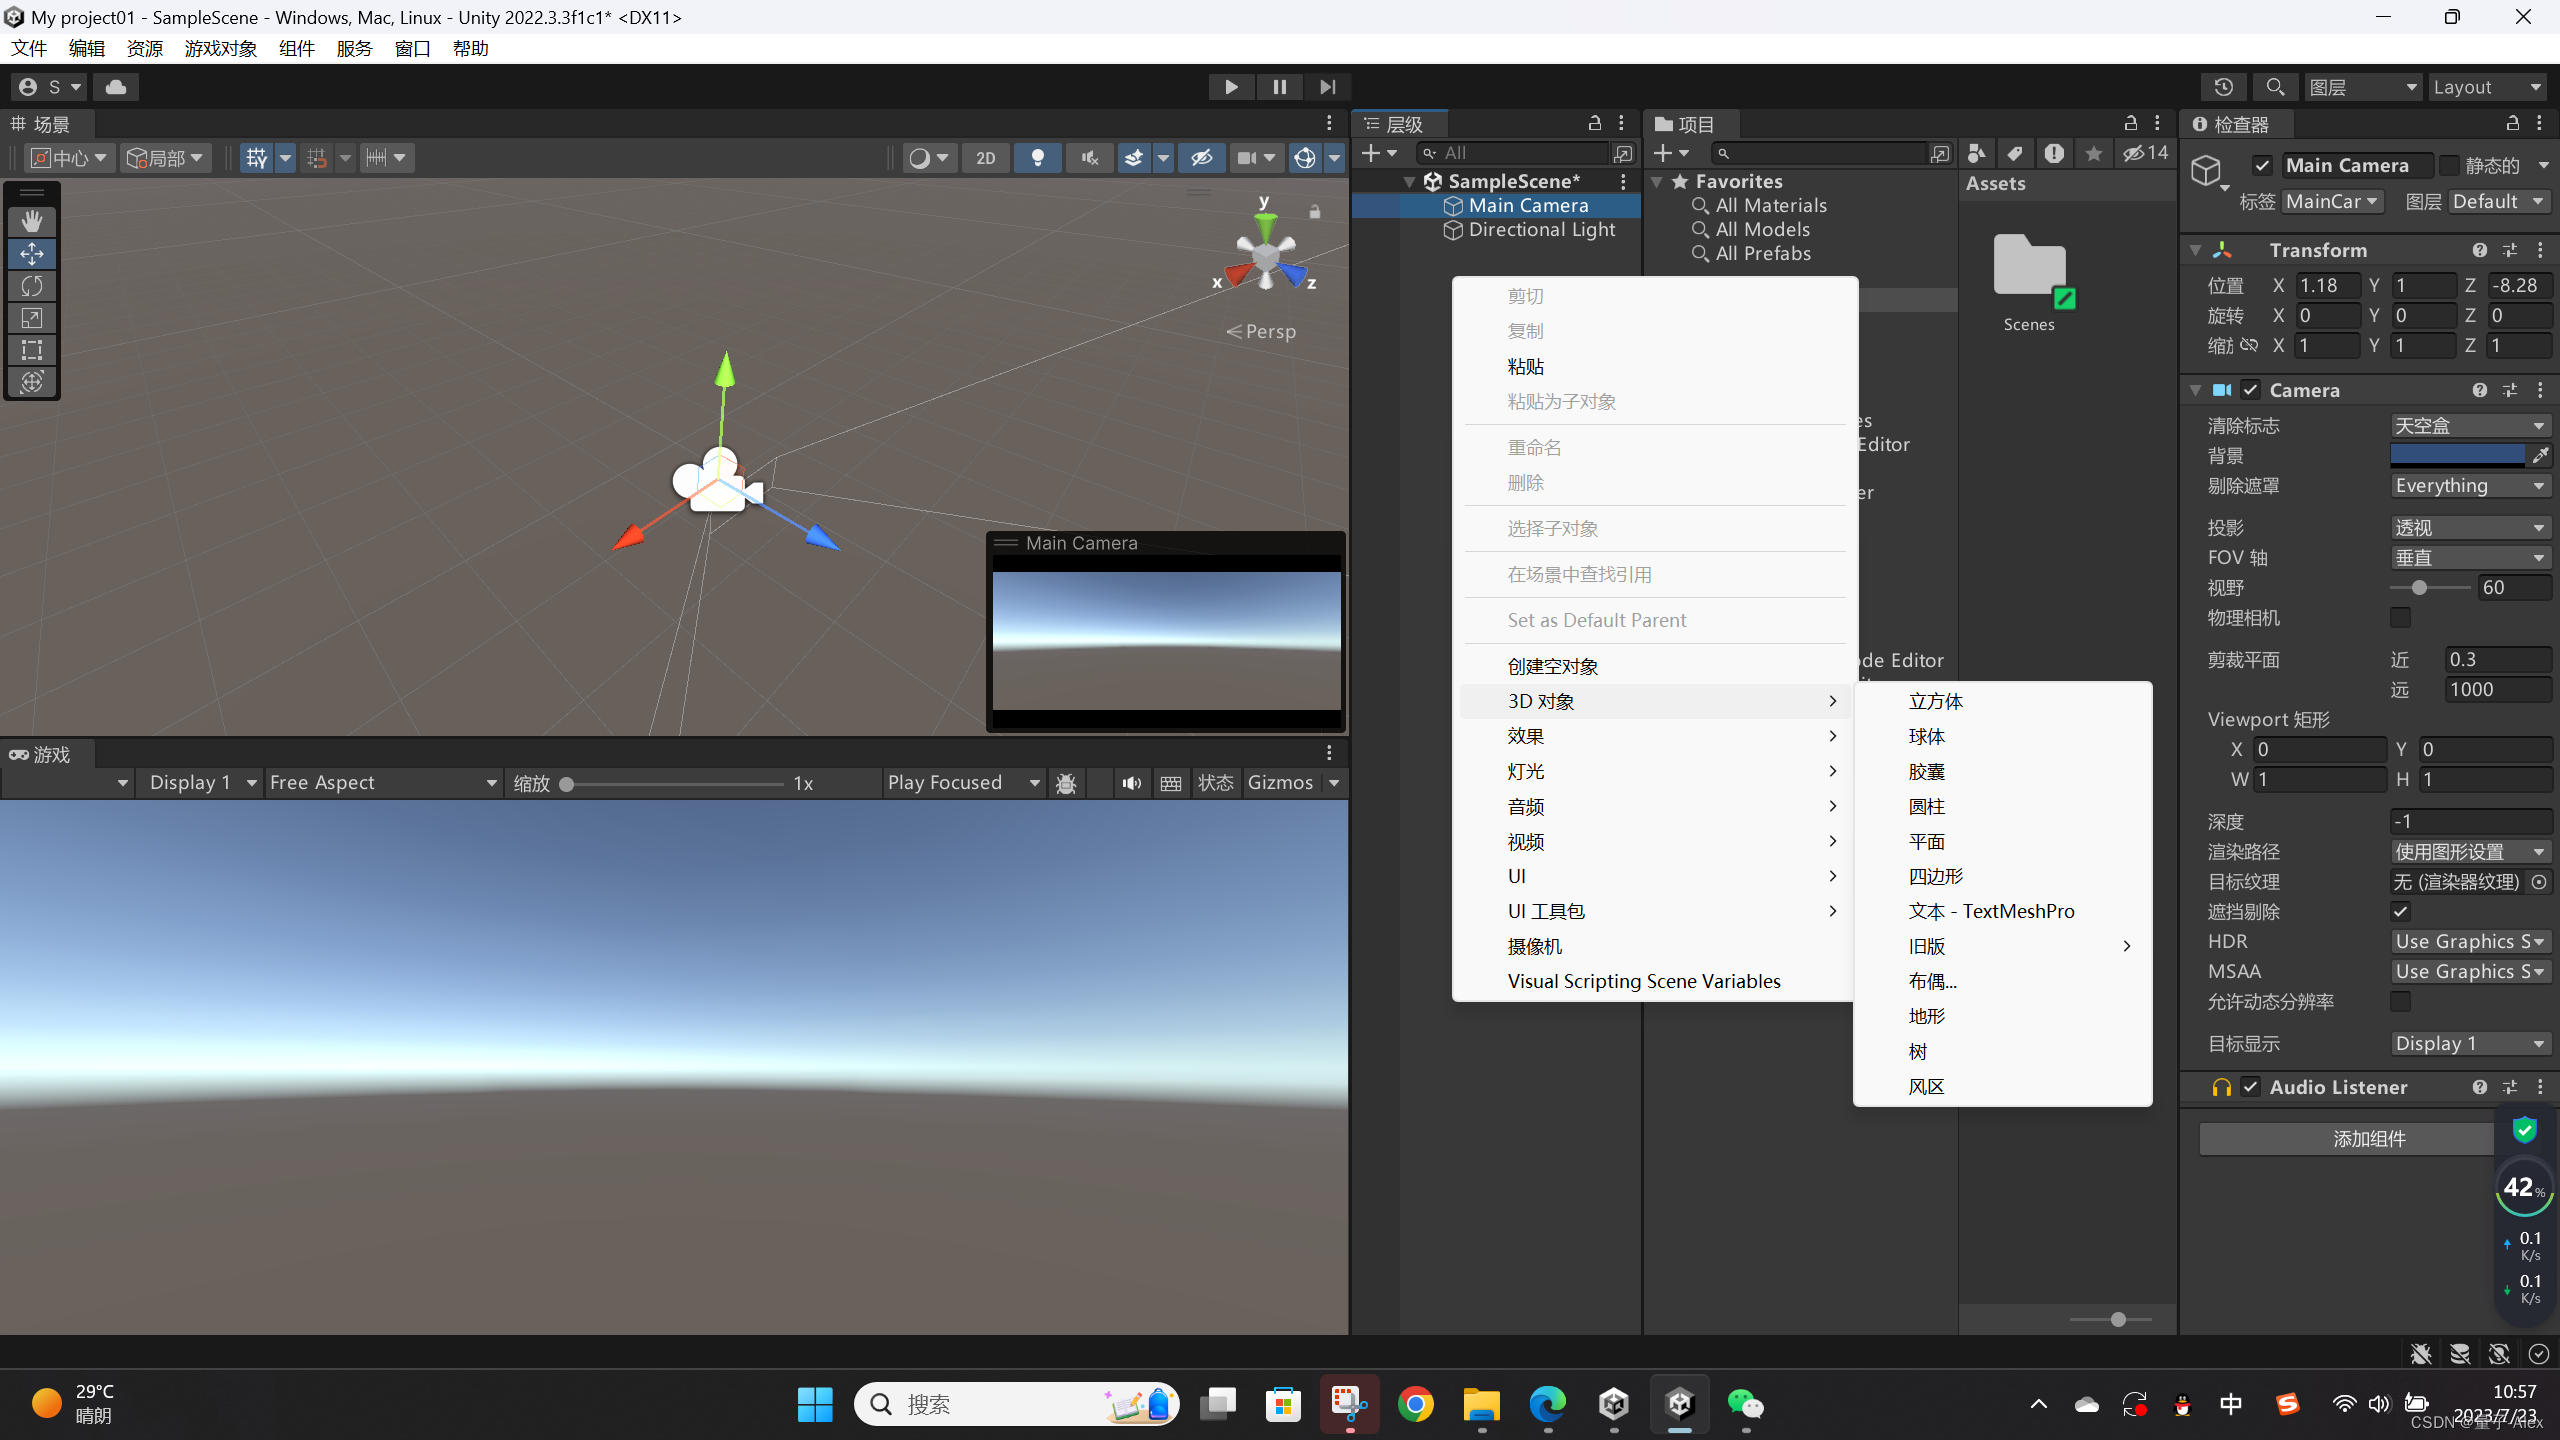
Task: Click the Play button to run scene
Action: tap(1231, 86)
